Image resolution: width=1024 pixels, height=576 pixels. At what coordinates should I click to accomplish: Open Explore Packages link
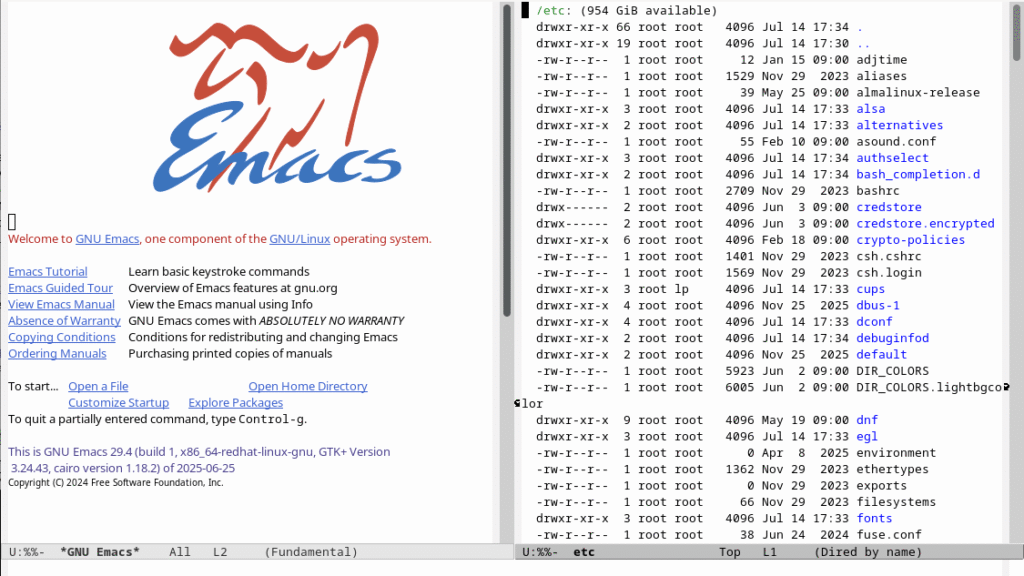235,402
